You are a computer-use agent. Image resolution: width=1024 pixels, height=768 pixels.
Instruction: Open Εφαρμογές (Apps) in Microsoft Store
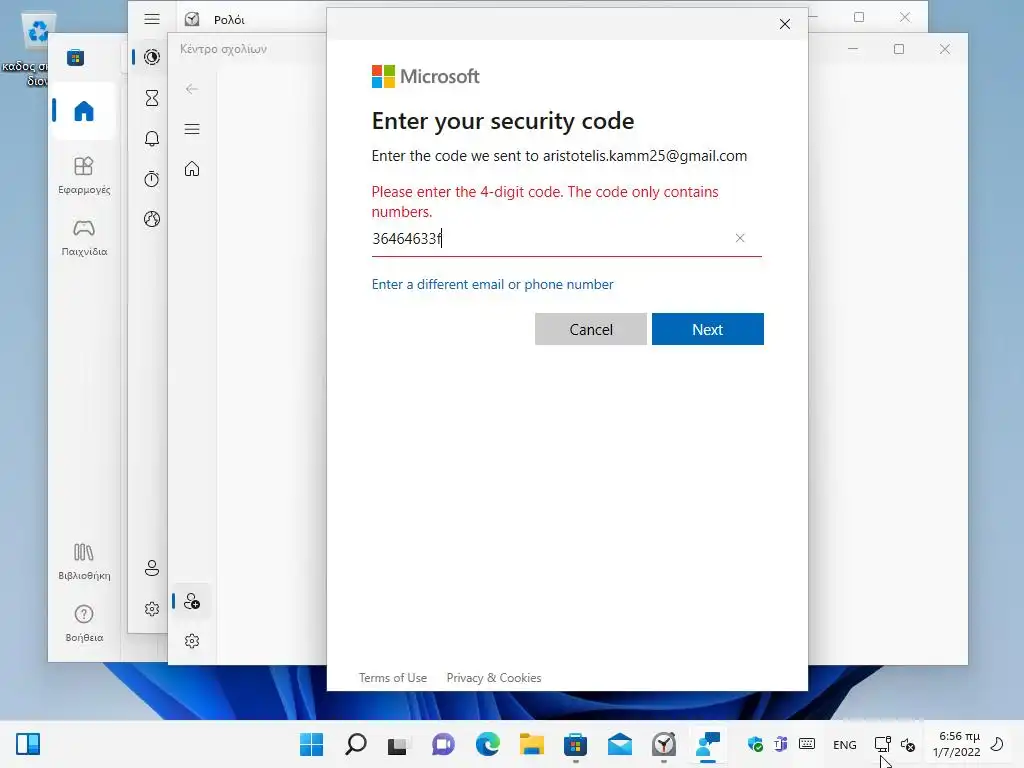tap(84, 176)
